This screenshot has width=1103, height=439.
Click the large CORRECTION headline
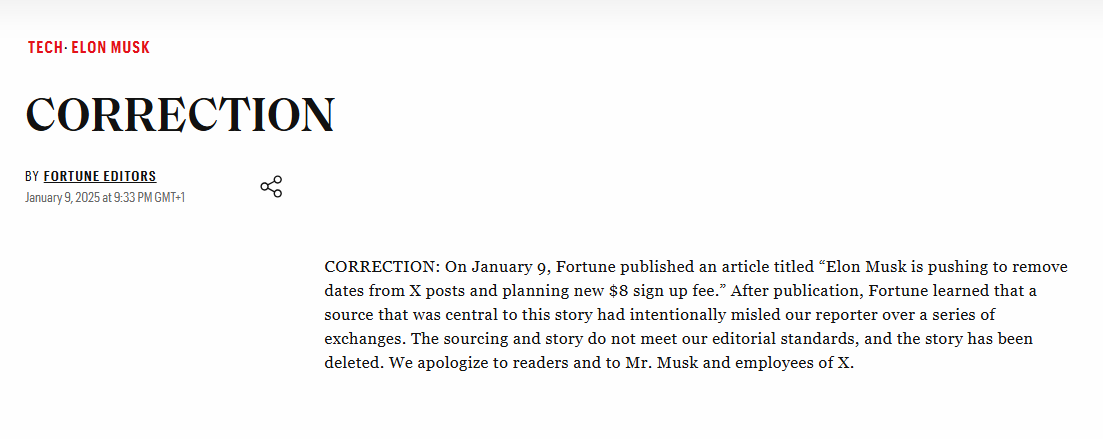[x=180, y=114]
